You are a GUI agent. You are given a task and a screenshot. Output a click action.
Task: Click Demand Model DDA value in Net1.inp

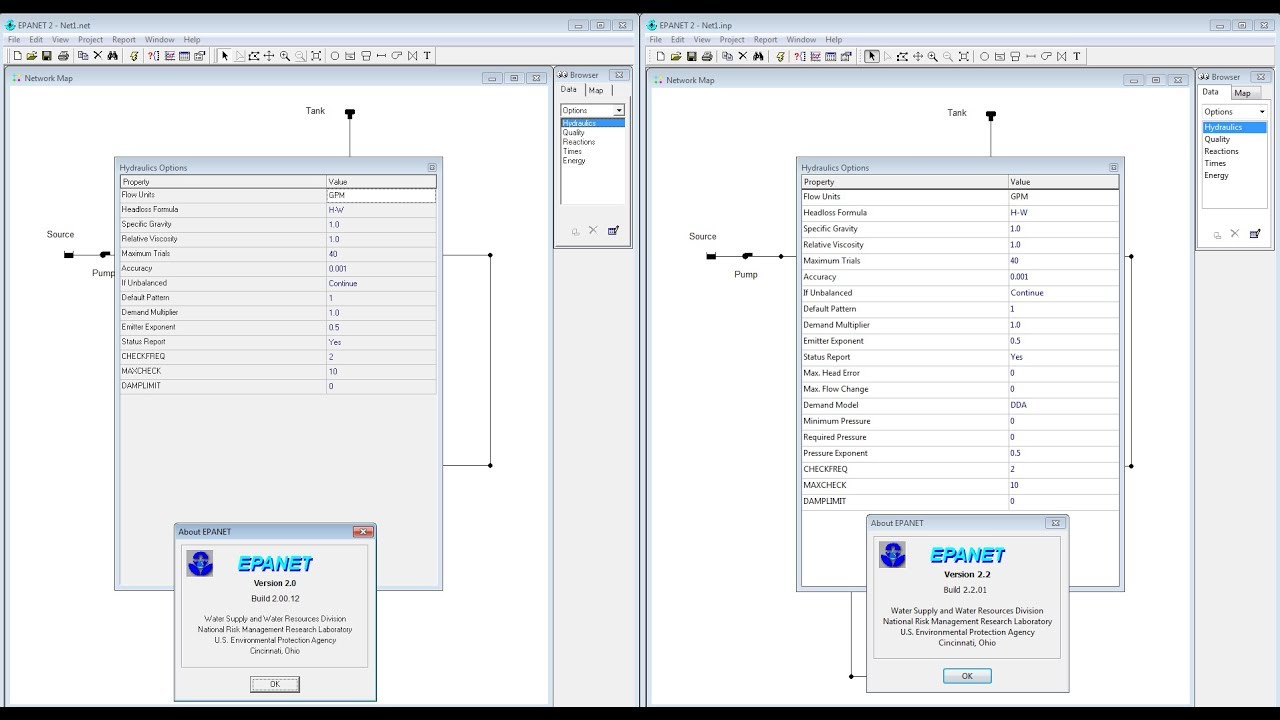pos(1064,405)
